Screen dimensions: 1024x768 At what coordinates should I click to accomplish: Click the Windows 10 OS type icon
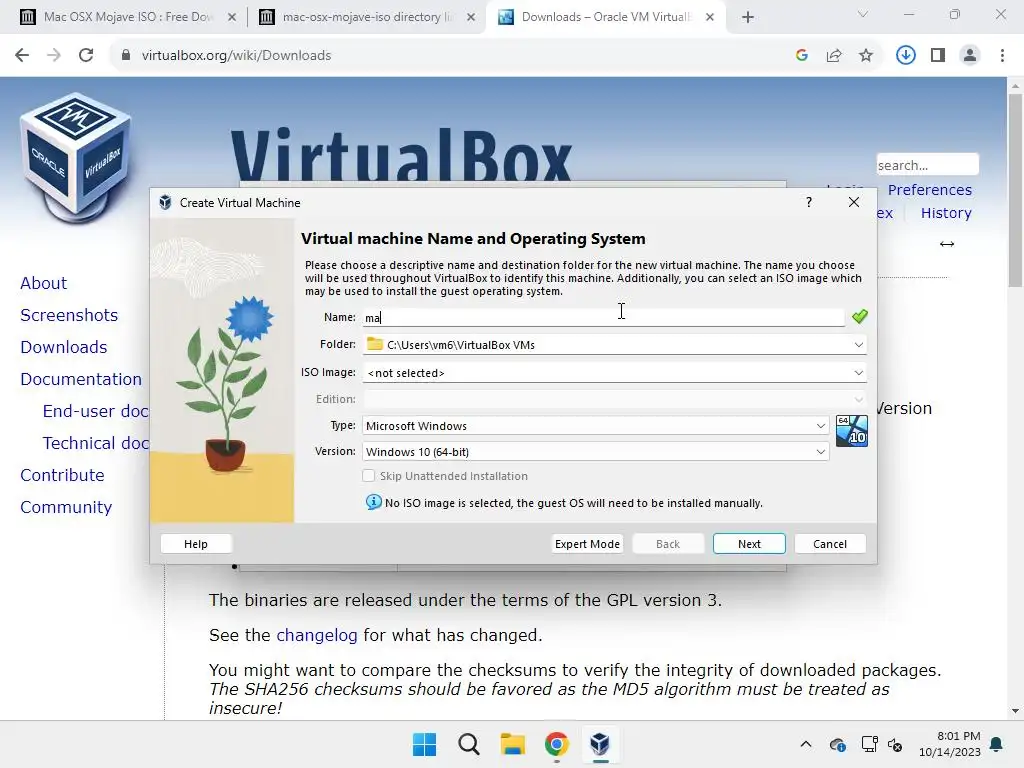[852, 431]
